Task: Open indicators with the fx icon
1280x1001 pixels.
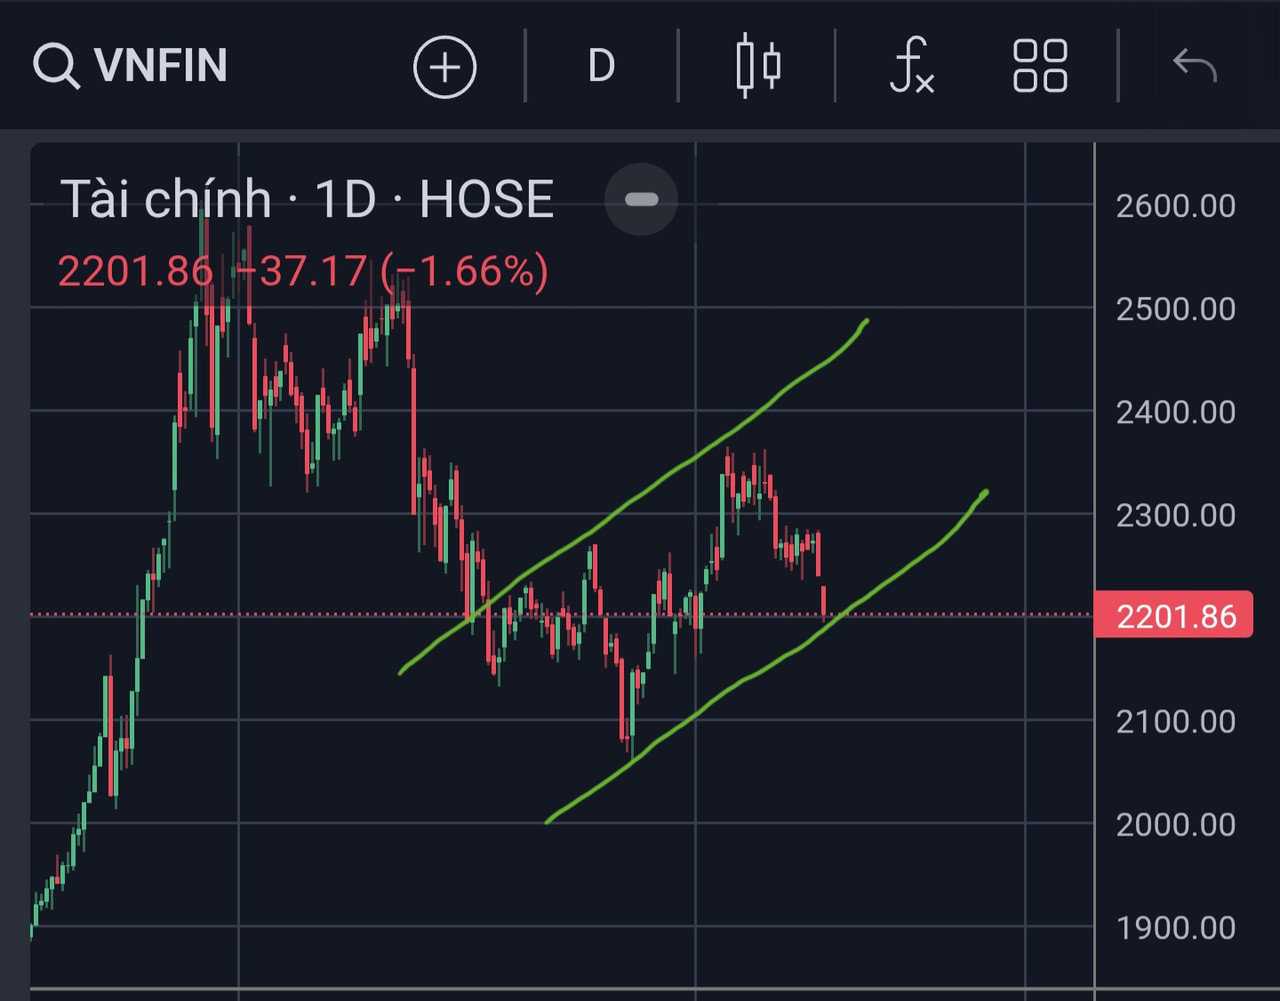Action: [912, 66]
